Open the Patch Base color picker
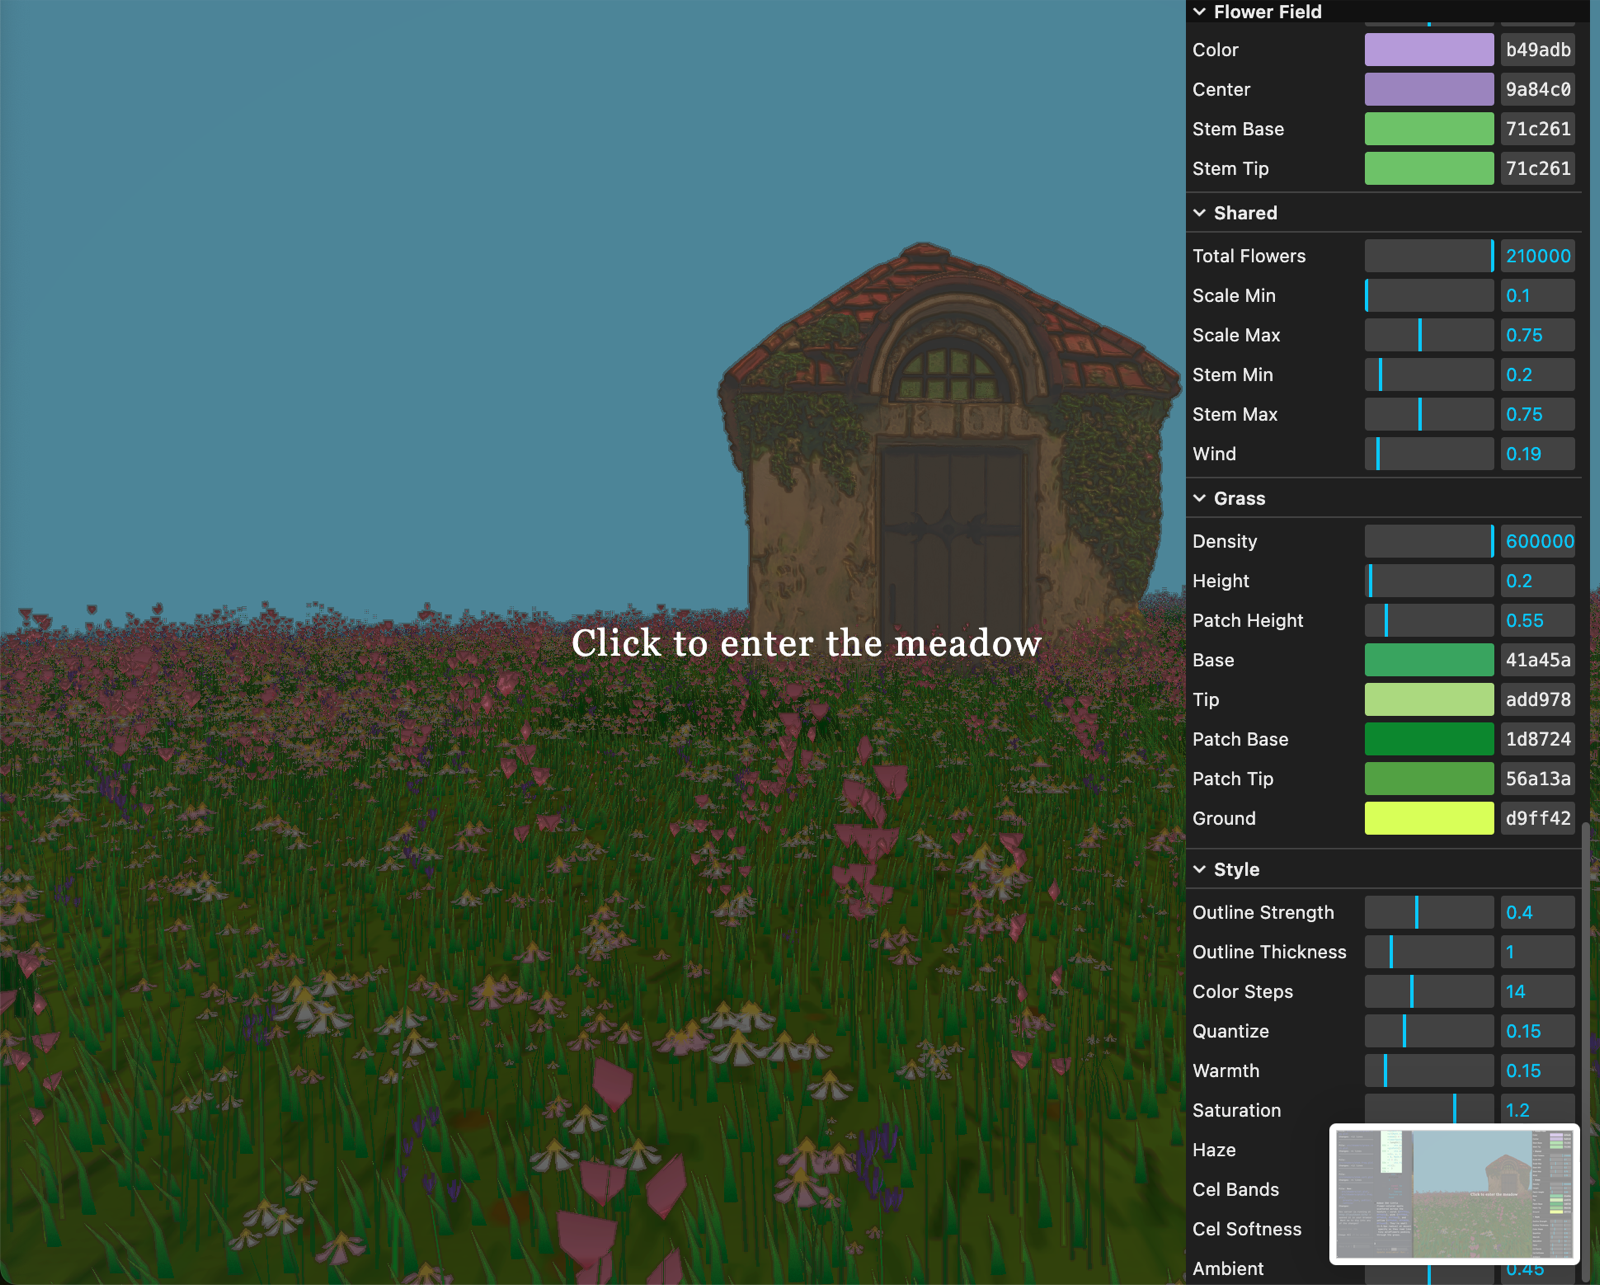This screenshot has width=1600, height=1285. [x=1428, y=739]
